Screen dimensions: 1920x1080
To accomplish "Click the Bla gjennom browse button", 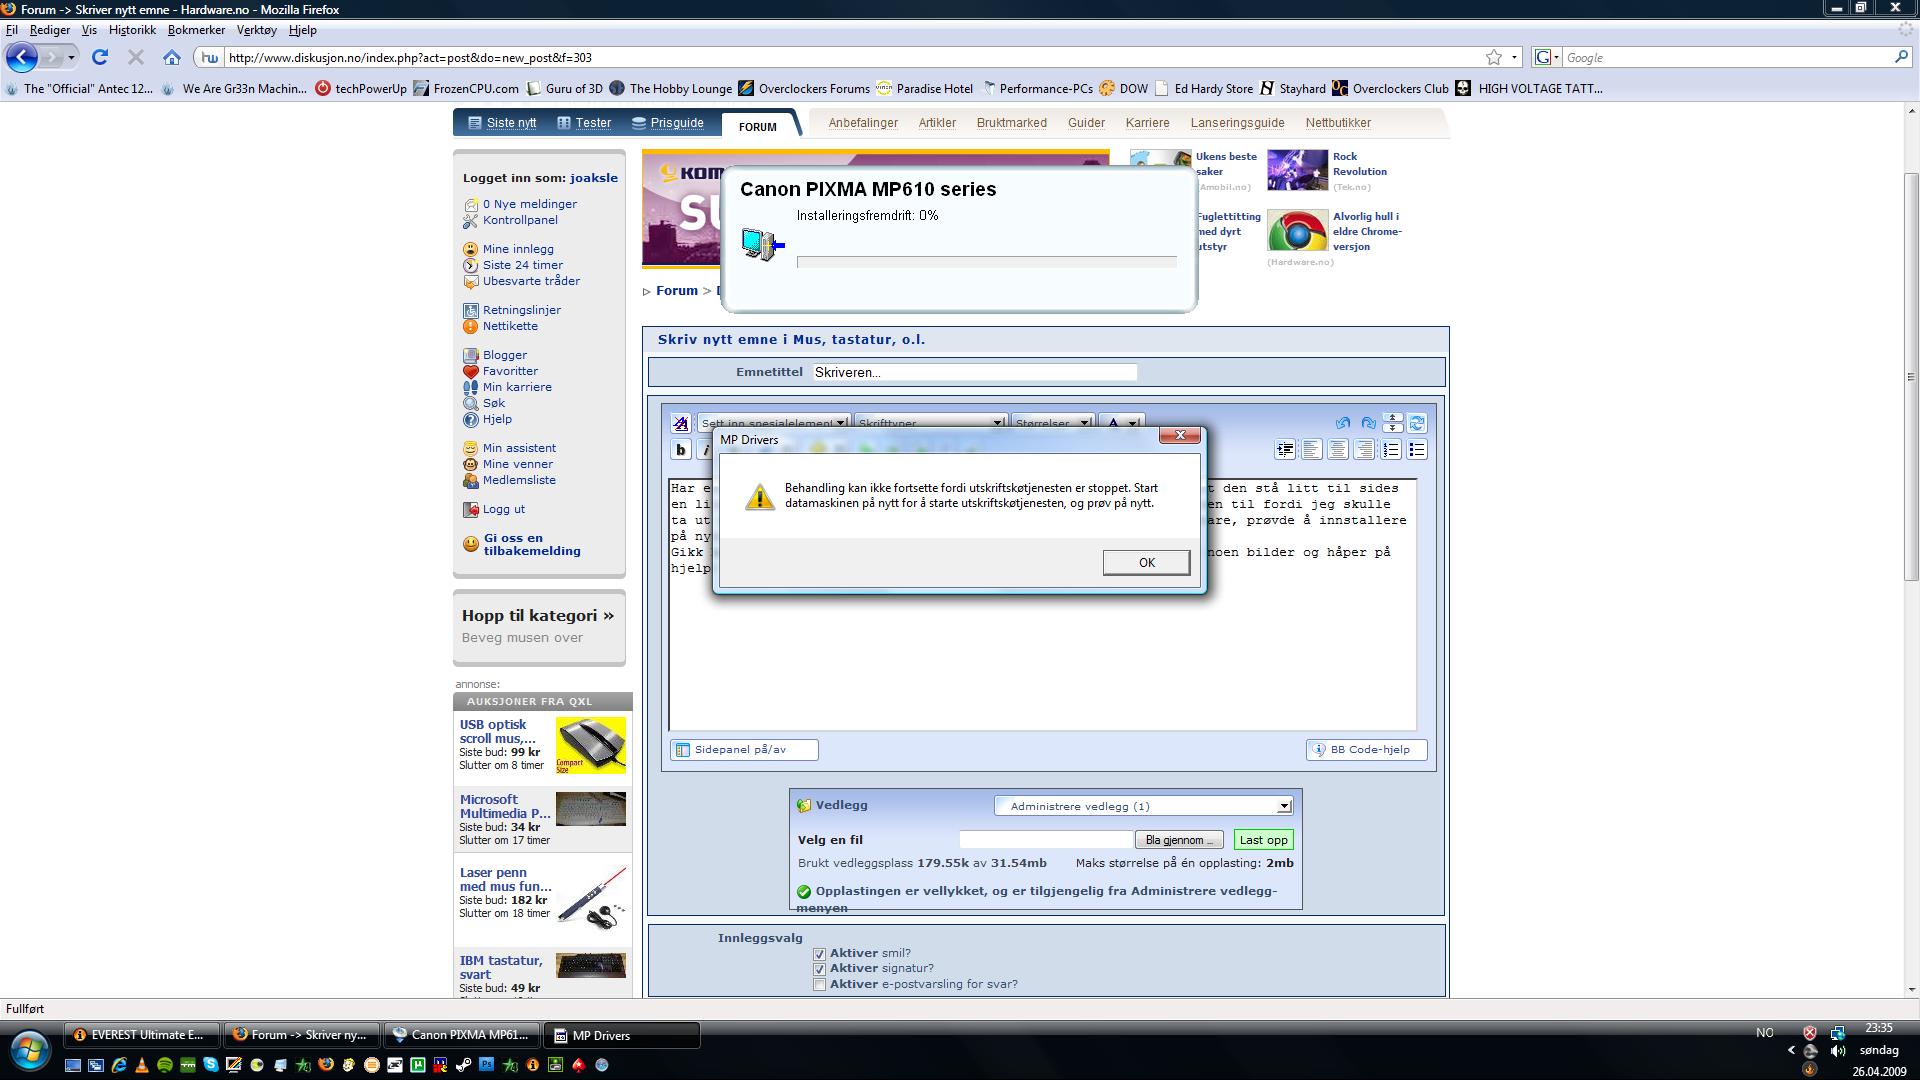I will pos(1179,840).
